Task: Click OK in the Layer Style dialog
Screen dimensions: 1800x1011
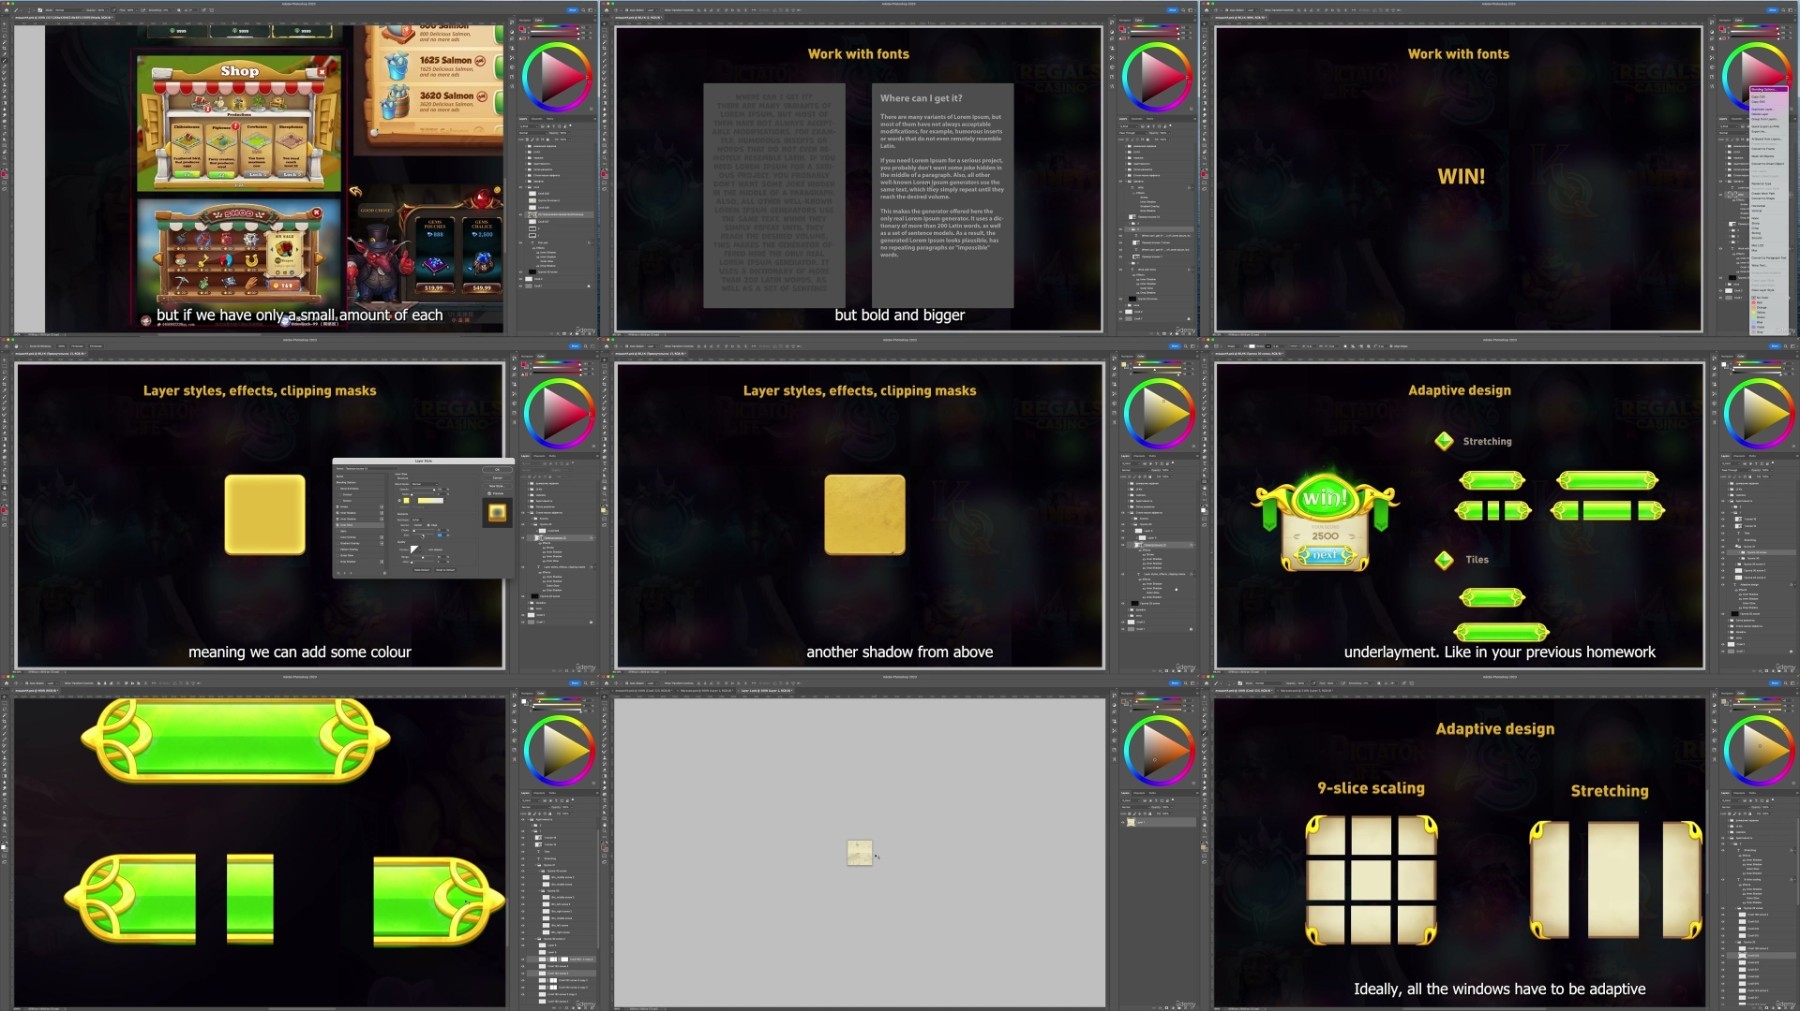Action: pyautogui.click(x=497, y=469)
